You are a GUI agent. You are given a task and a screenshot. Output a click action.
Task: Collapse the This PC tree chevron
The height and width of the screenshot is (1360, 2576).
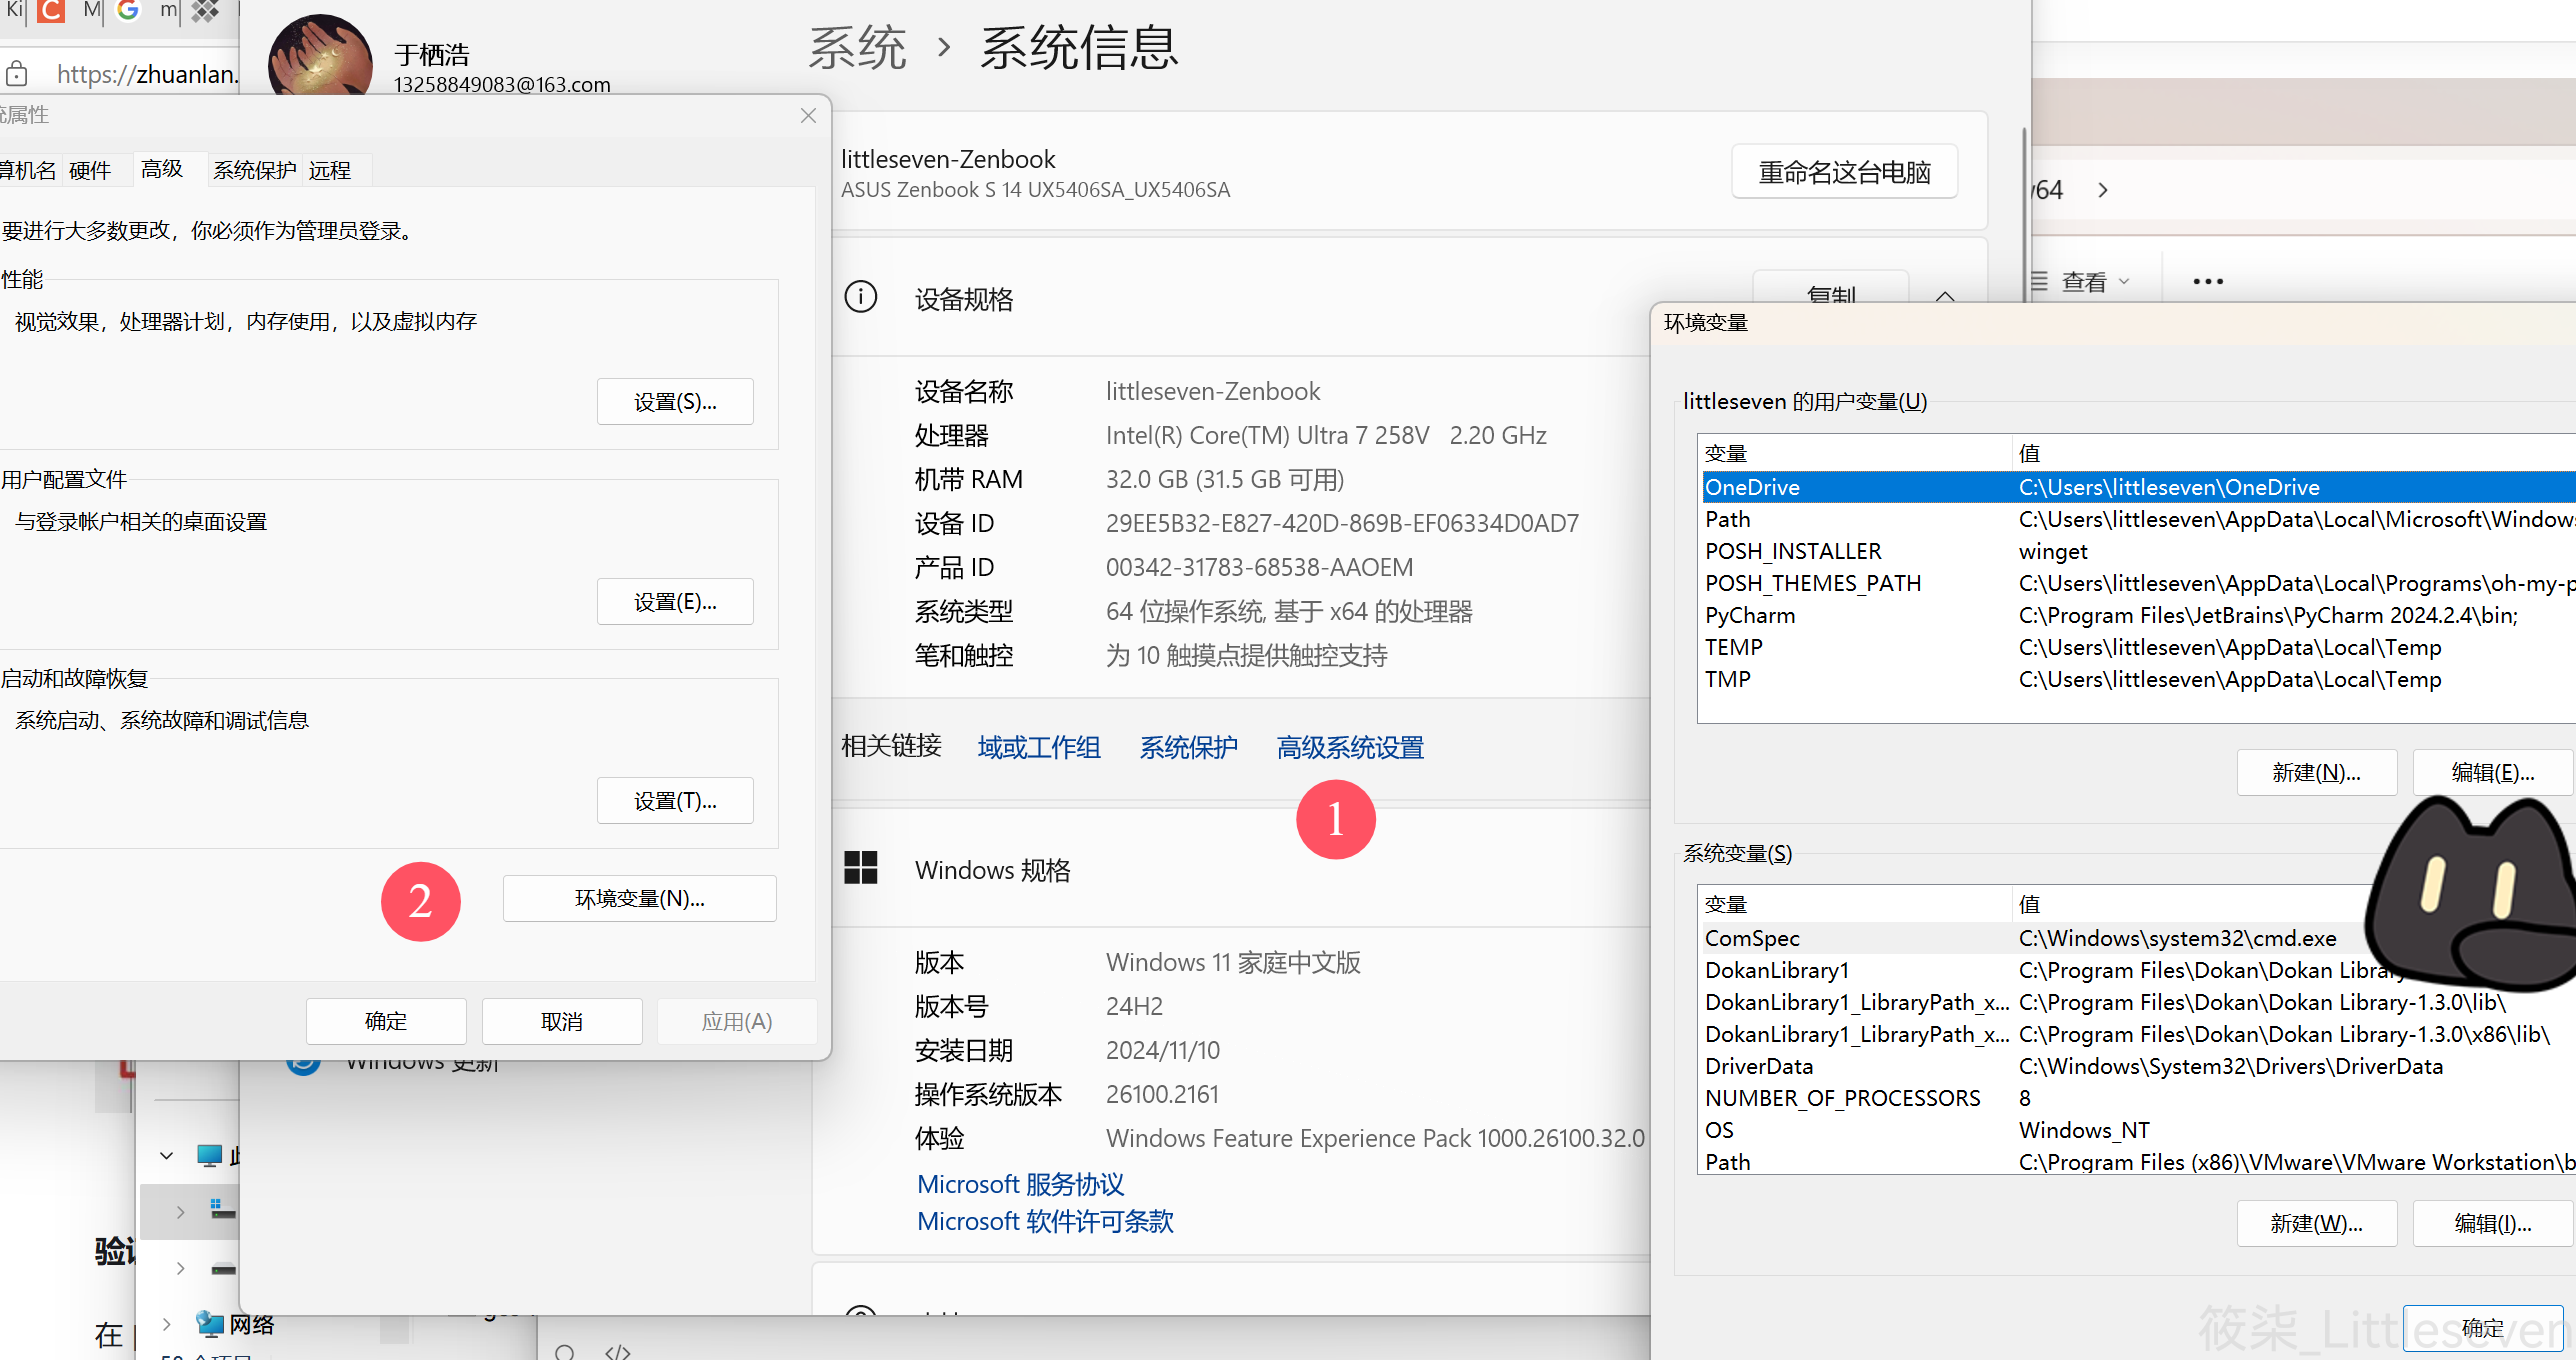(167, 1155)
